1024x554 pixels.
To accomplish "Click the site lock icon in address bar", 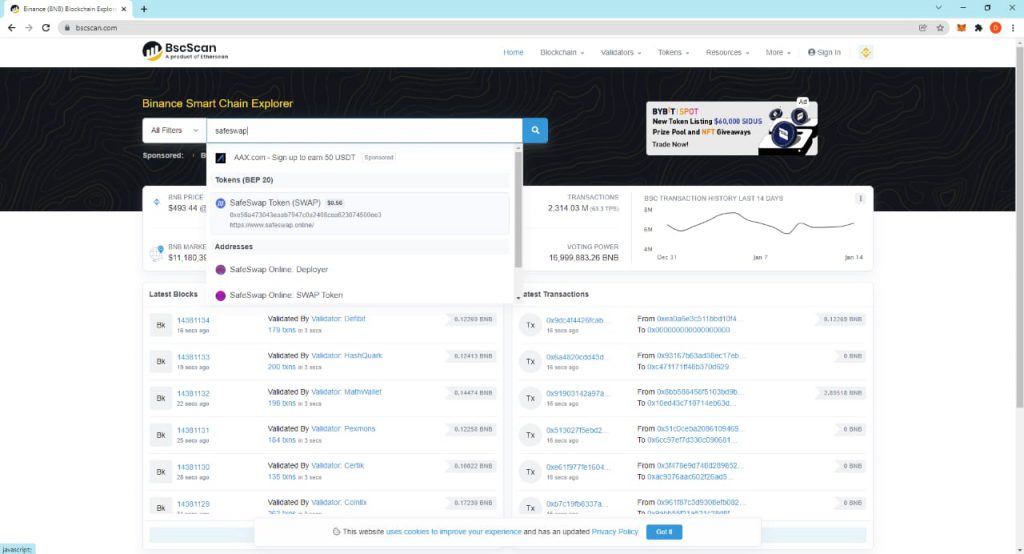I will tap(67, 28).
